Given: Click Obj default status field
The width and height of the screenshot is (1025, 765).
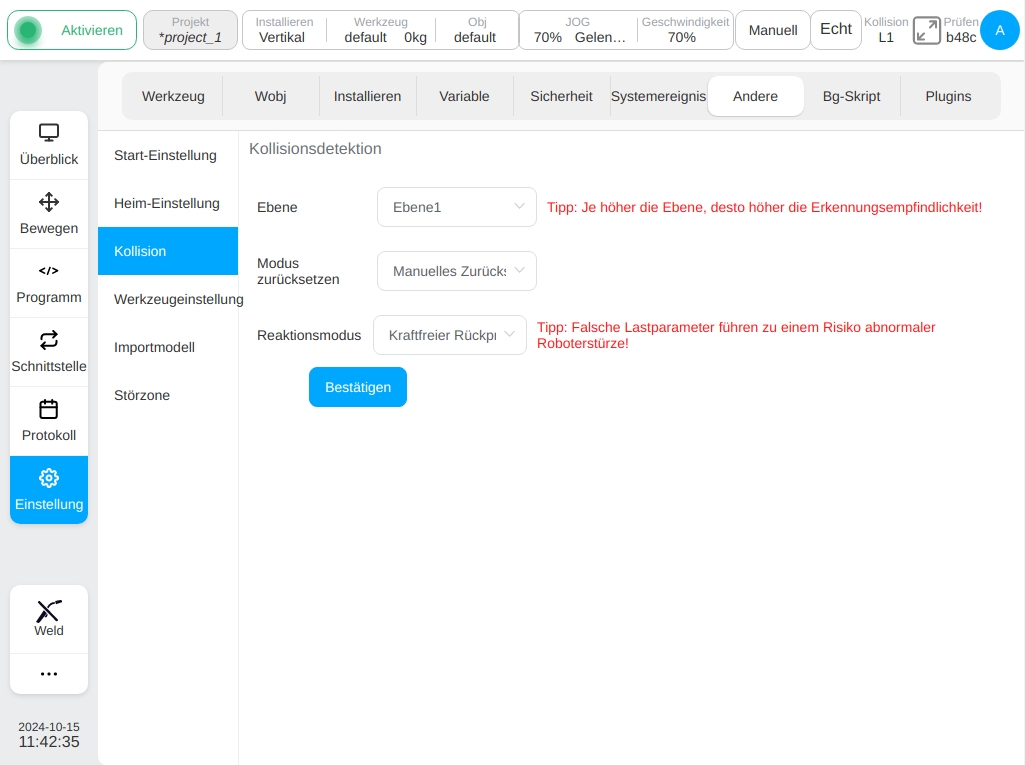Looking at the screenshot, I should coord(476,30).
